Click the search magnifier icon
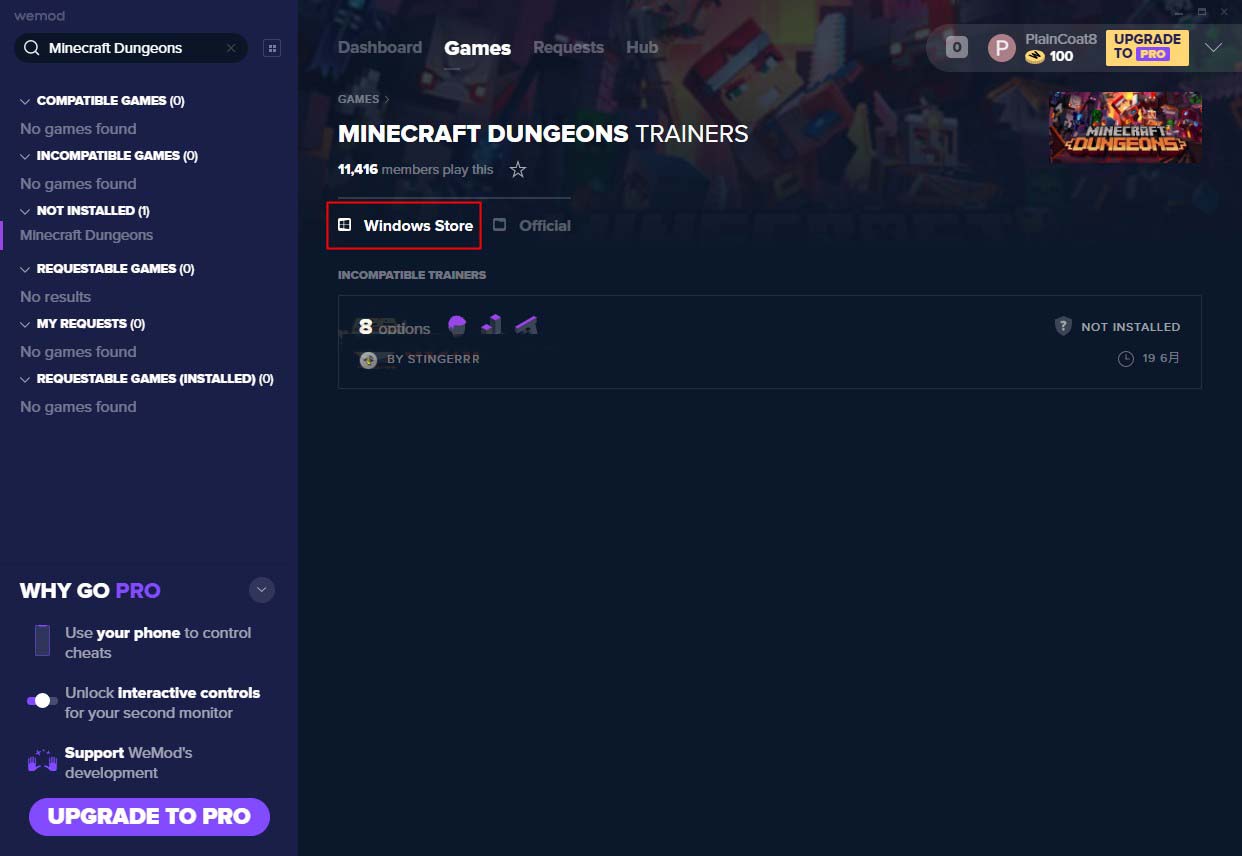This screenshot has height=856, width=1242. 31,48
